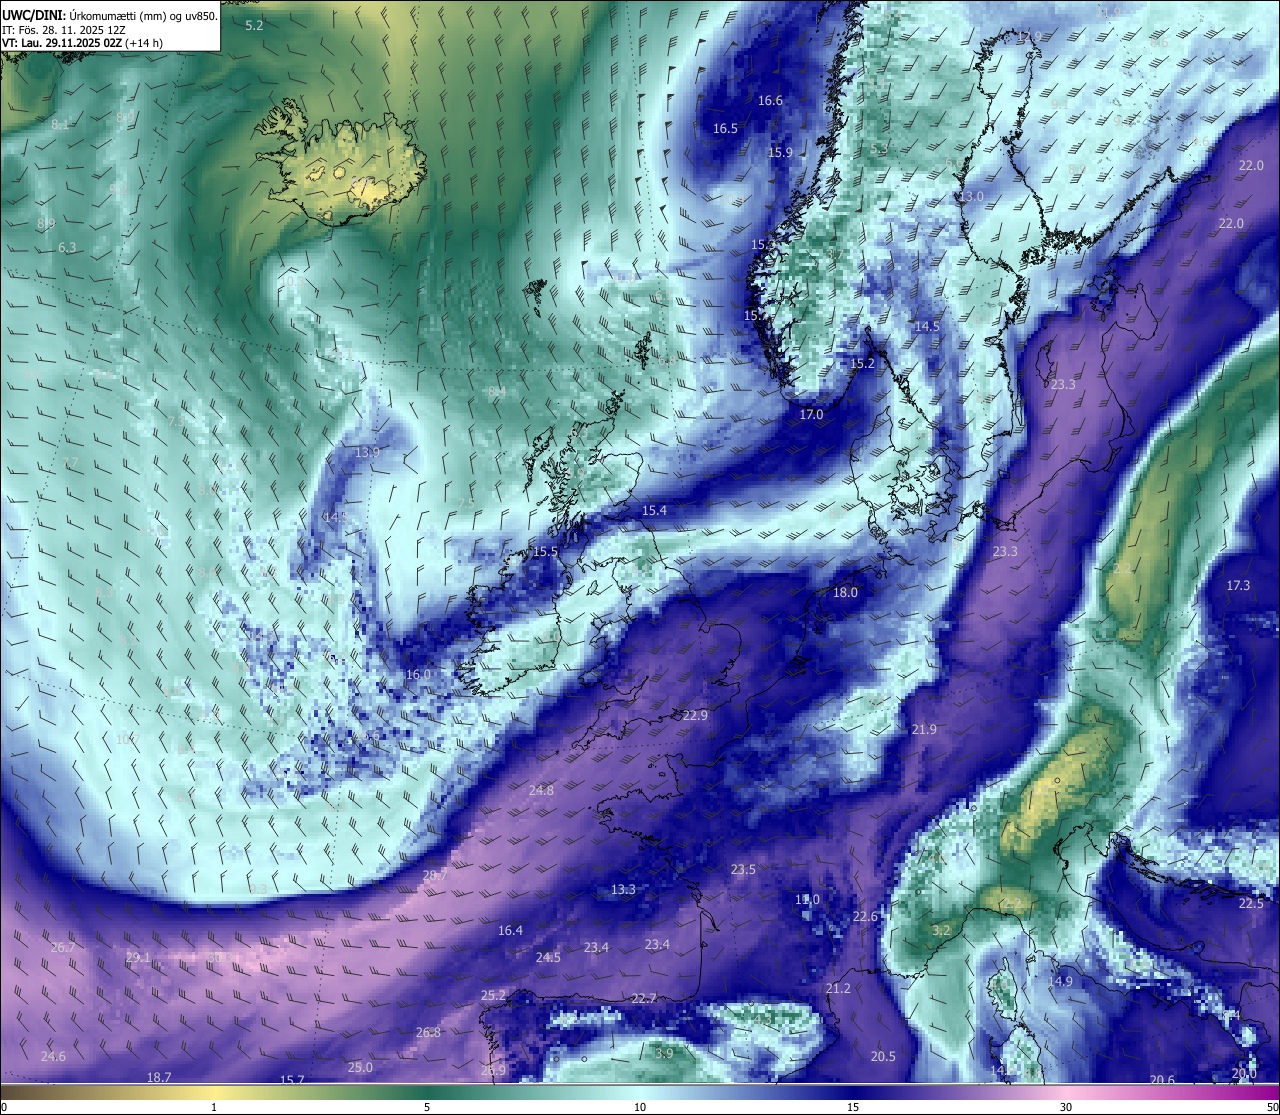Image resolution: width=1280 pixels, height=1115 pixels.
Task: Click the 16.5 value label
Action: (725, 128)
